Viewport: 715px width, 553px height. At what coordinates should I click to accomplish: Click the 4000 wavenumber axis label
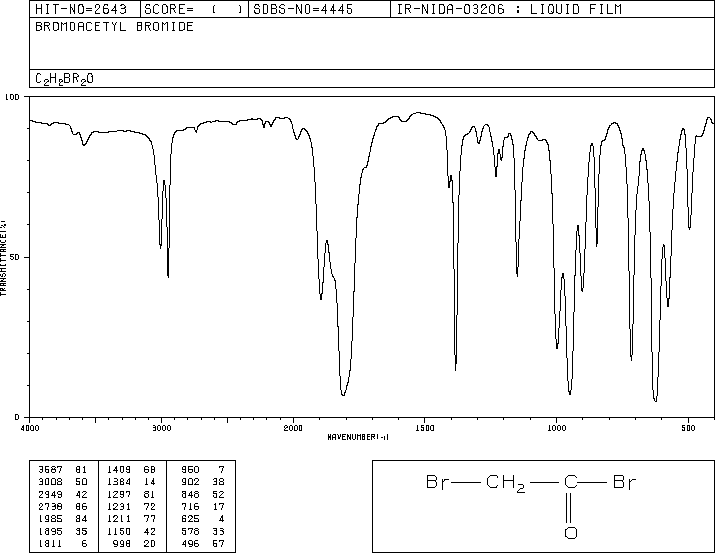(x=30, y=428)
